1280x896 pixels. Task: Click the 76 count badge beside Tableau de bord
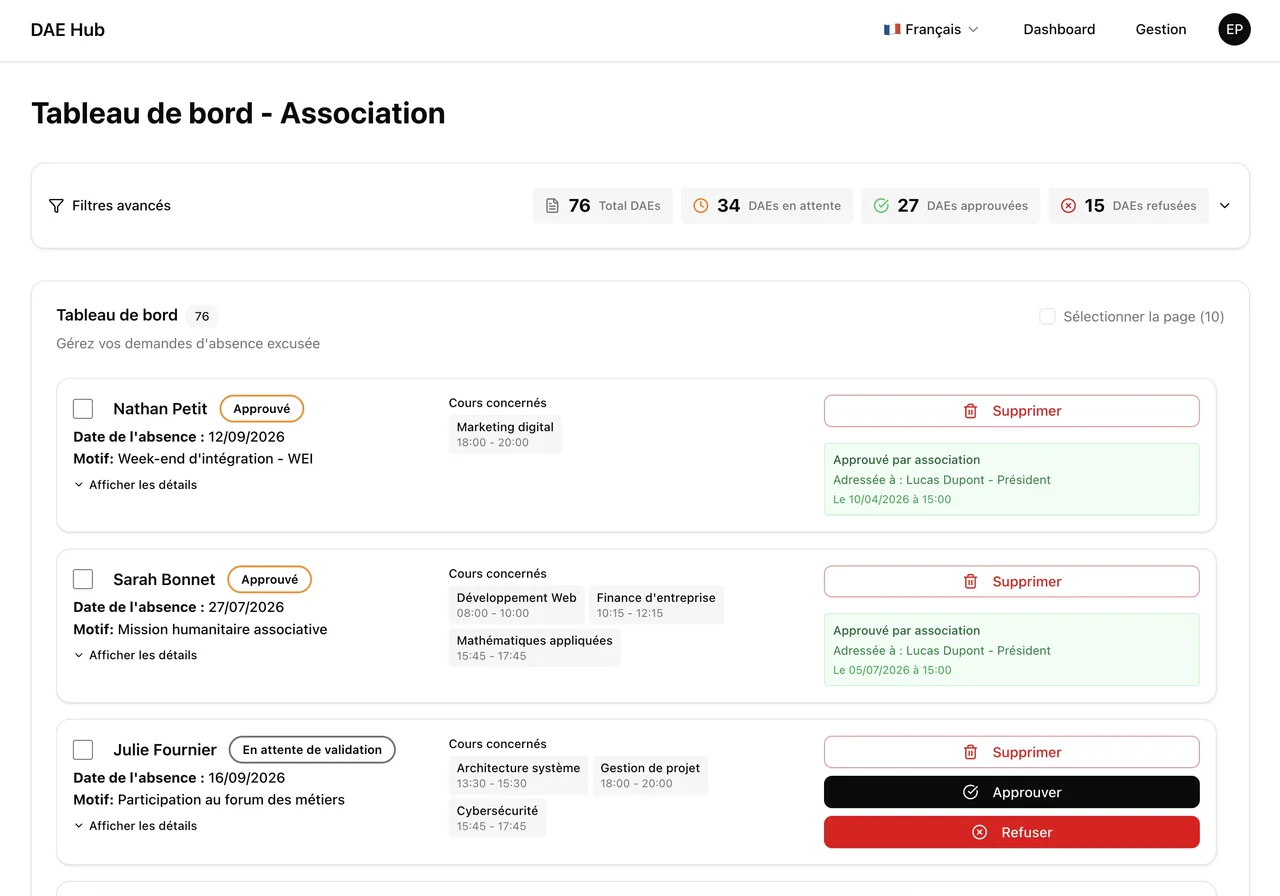click(202, 316)
